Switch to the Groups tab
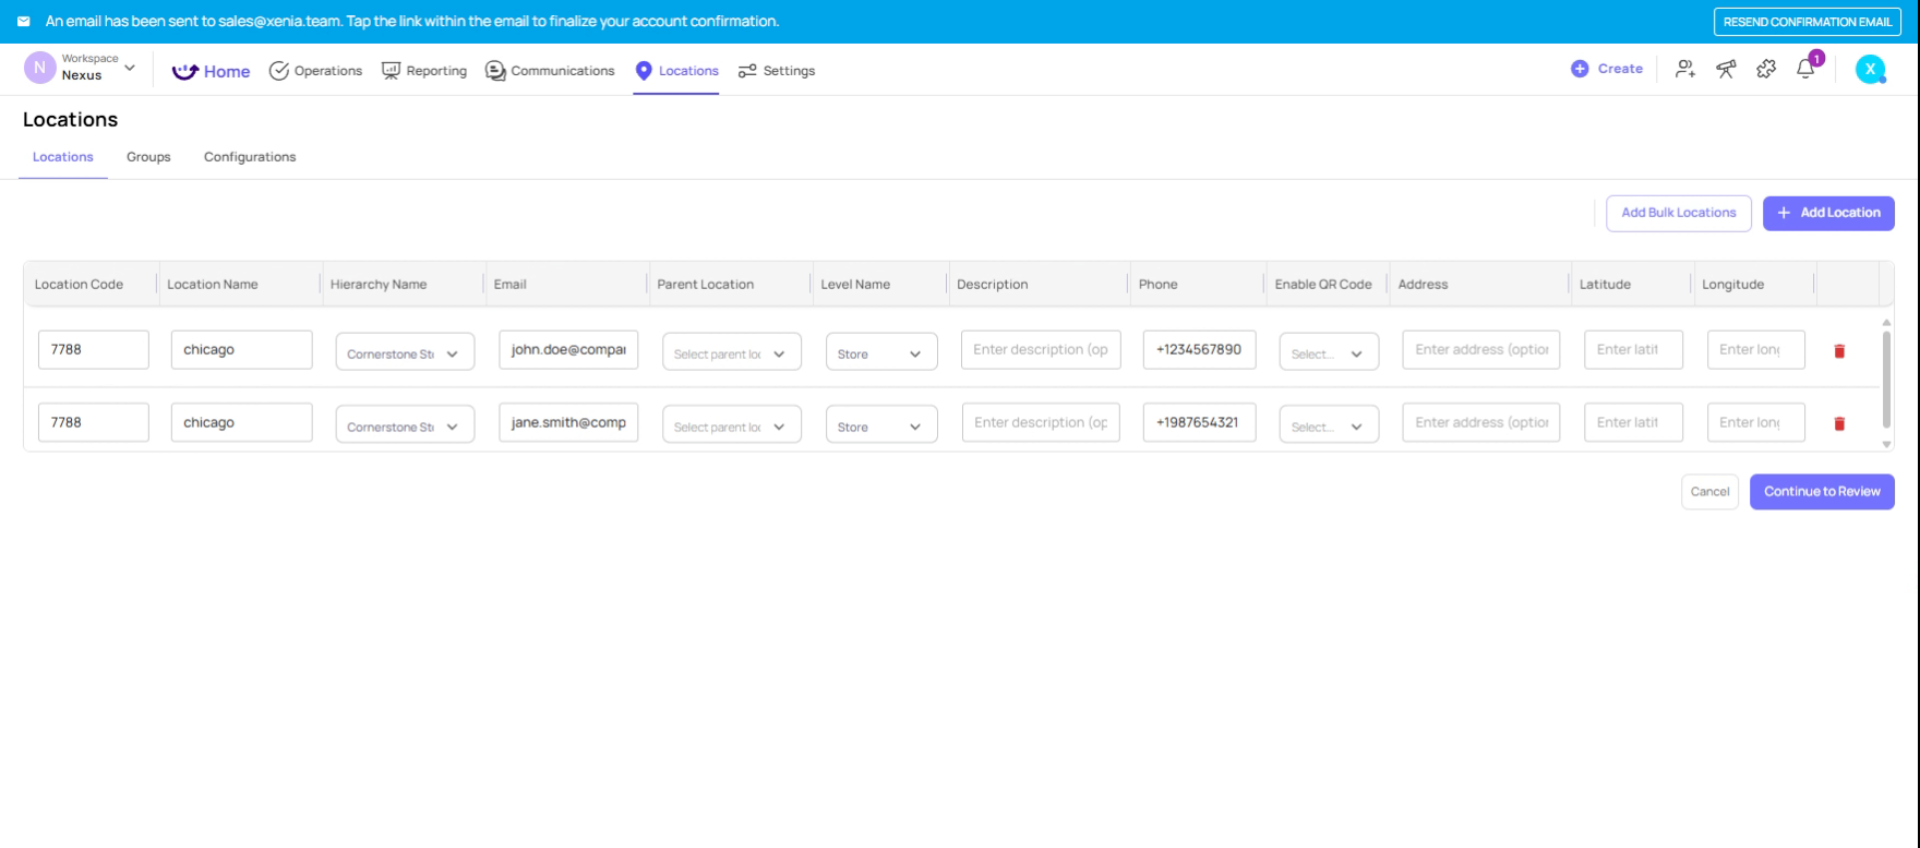 [x=148, y=157]
